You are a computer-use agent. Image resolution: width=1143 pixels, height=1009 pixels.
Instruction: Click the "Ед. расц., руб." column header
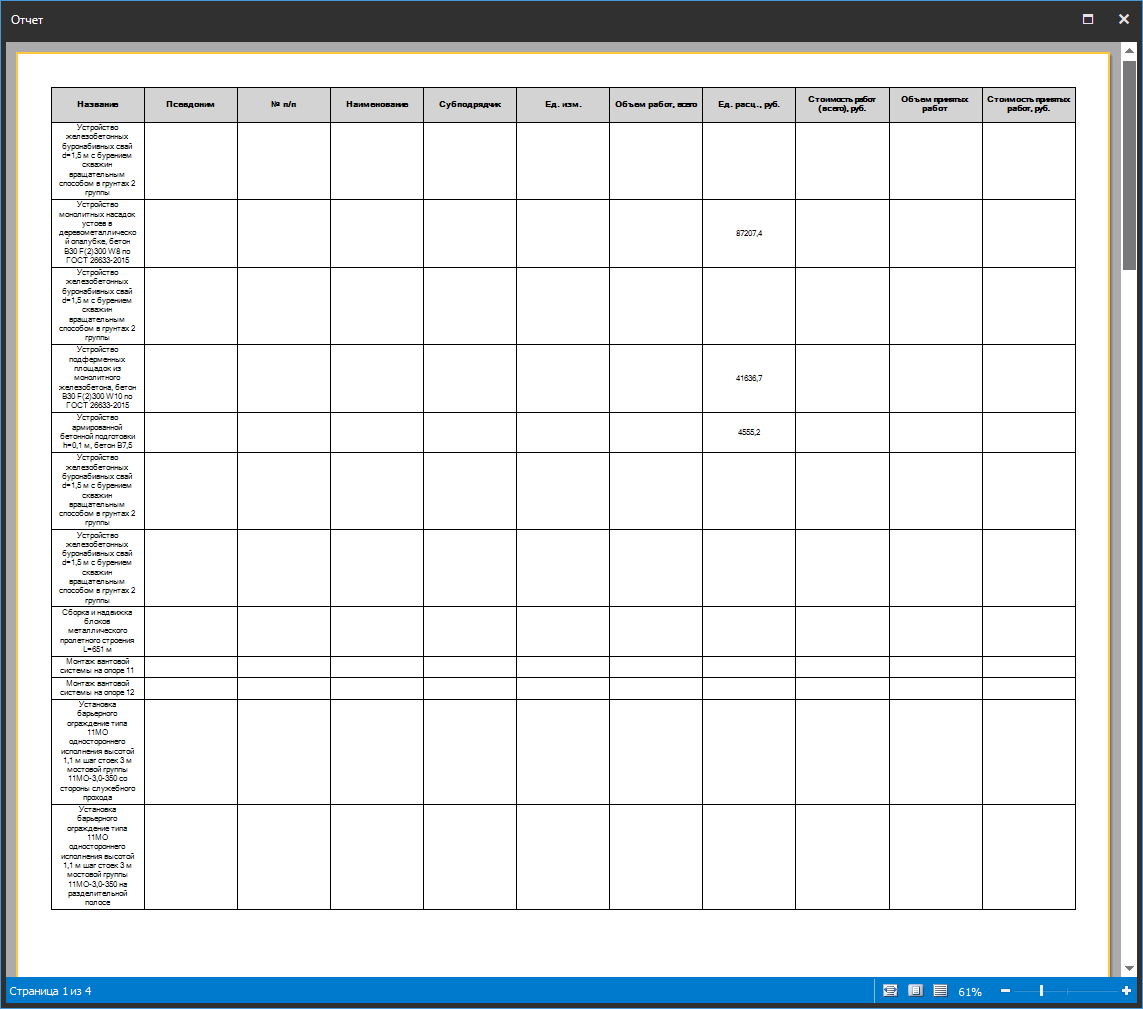tap(749, 105)
